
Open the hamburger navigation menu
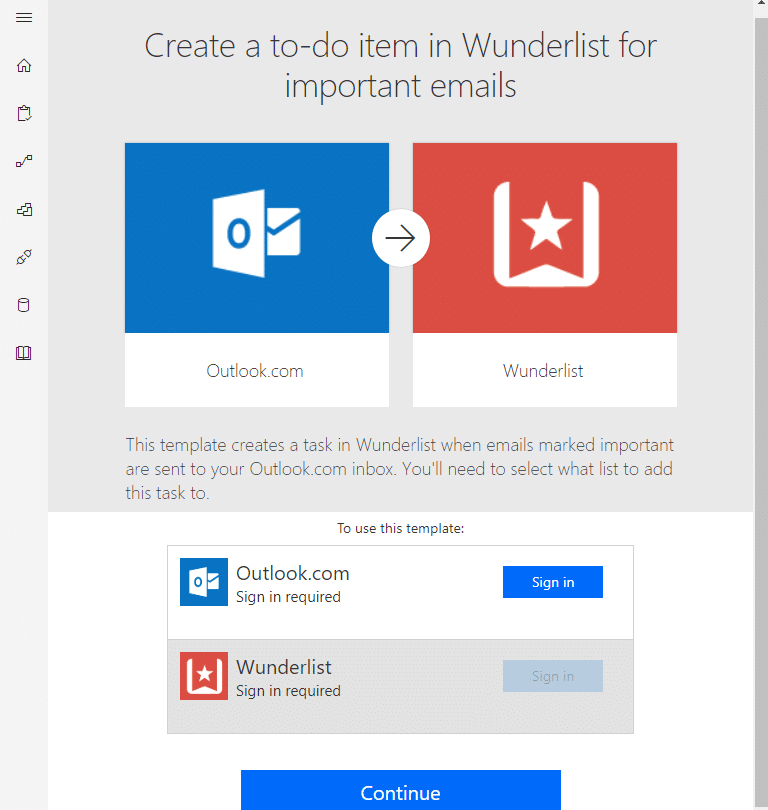(x=24, y=18)
